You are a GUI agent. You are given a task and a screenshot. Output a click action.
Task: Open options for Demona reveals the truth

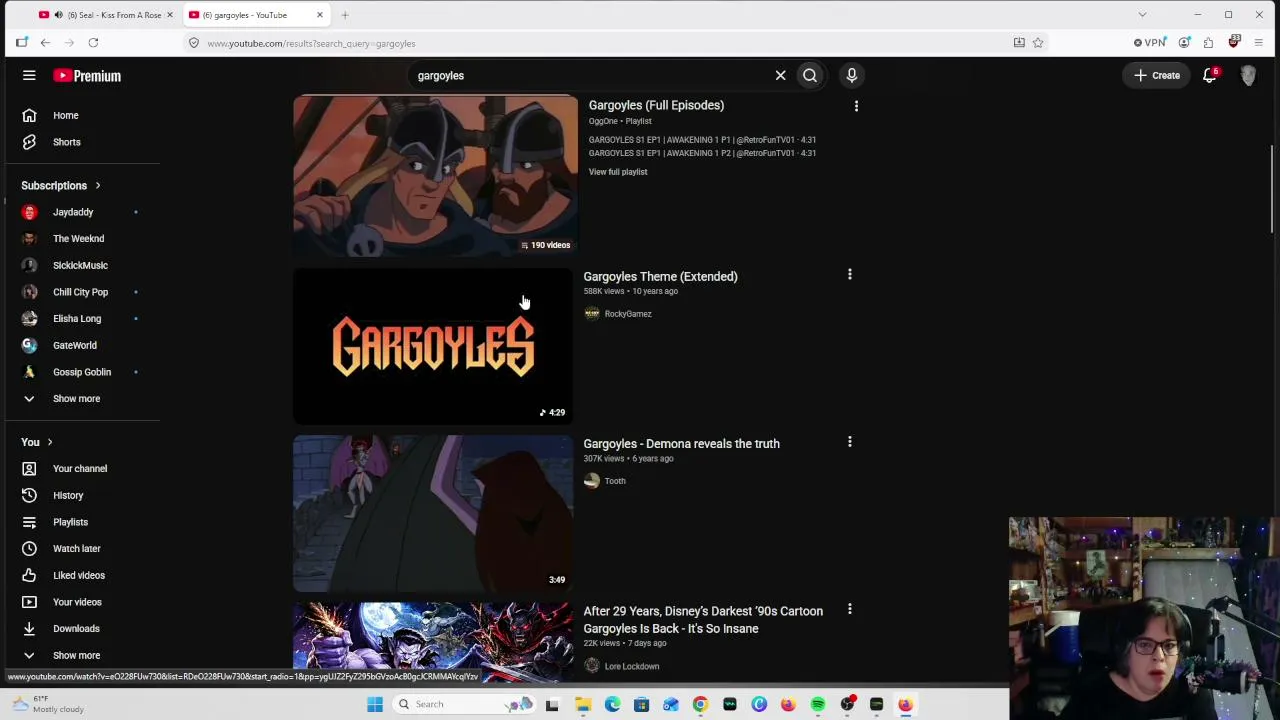(x=850, y=441)
